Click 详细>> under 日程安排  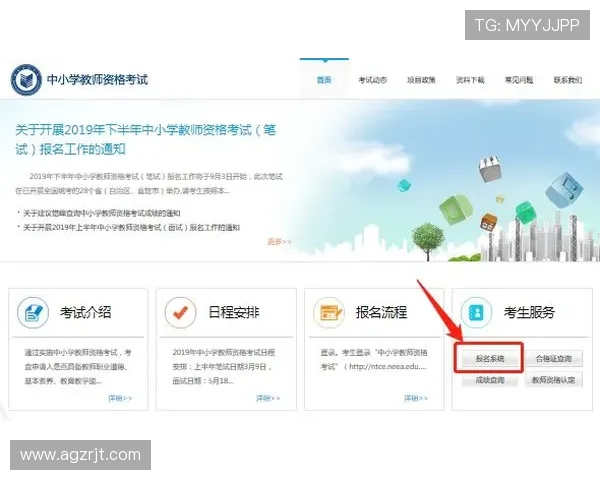tap(268, 398)
